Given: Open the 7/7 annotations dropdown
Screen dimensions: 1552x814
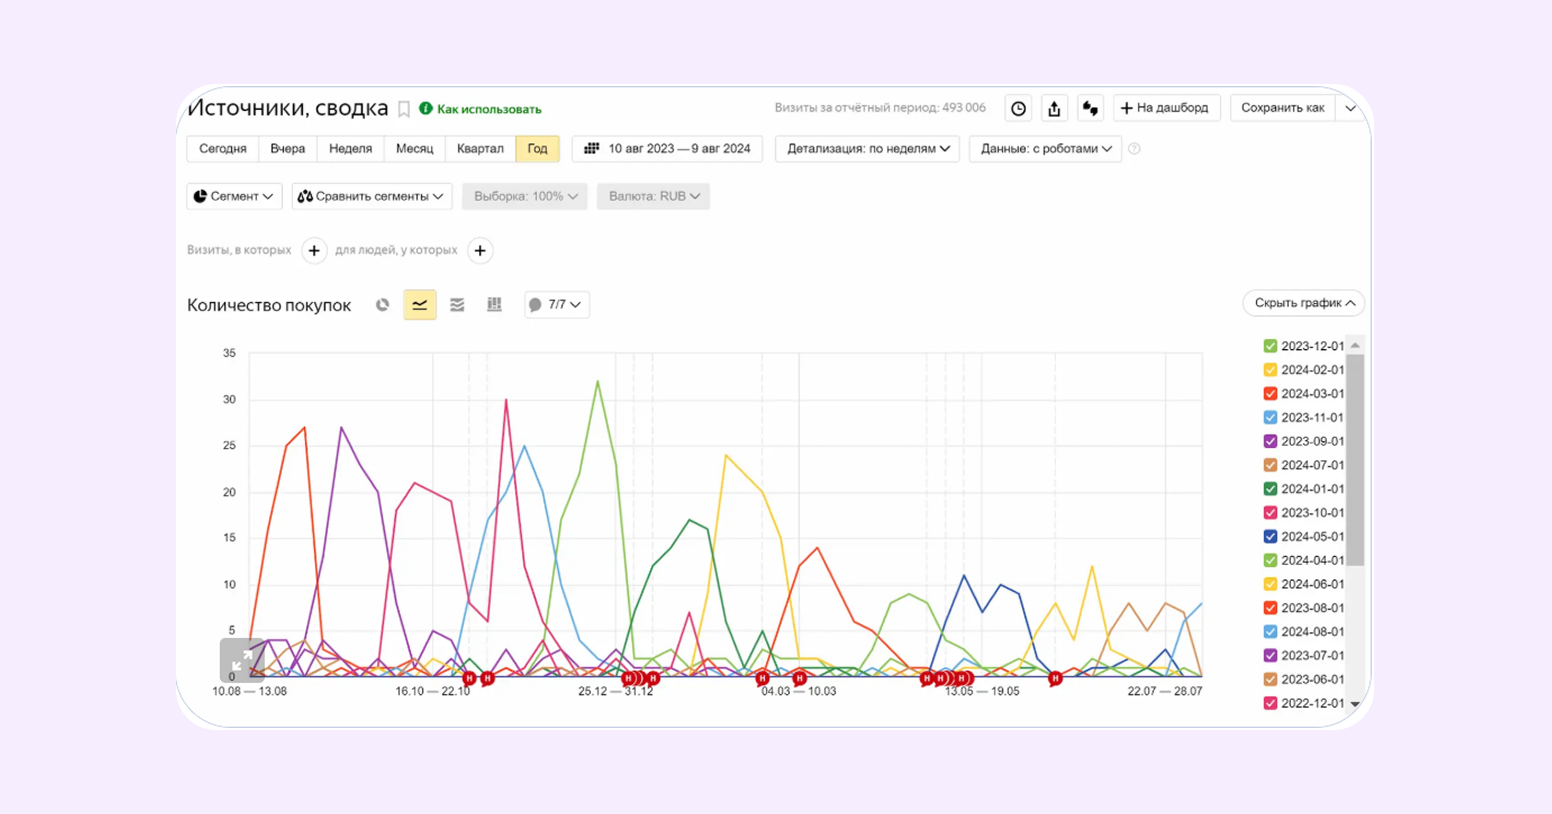Looking at the screenshot, I should 556,305.
